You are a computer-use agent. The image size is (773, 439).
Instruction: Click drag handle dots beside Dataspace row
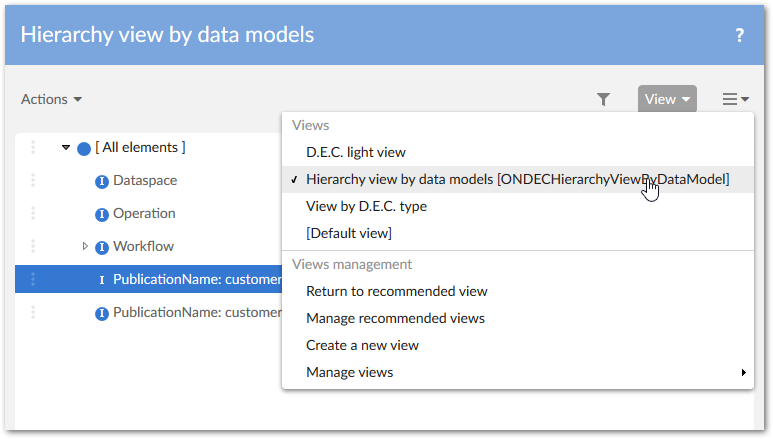tap(33, 181)
